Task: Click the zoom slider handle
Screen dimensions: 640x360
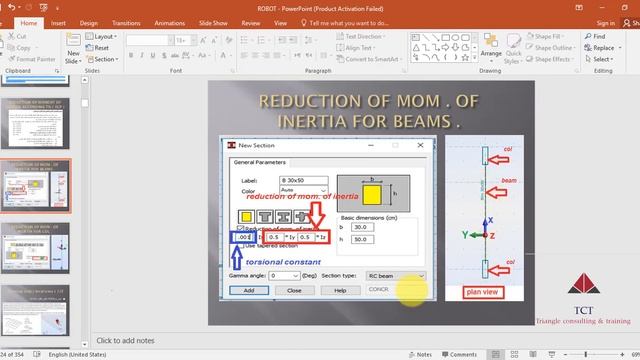Action: tap(585, 354)
